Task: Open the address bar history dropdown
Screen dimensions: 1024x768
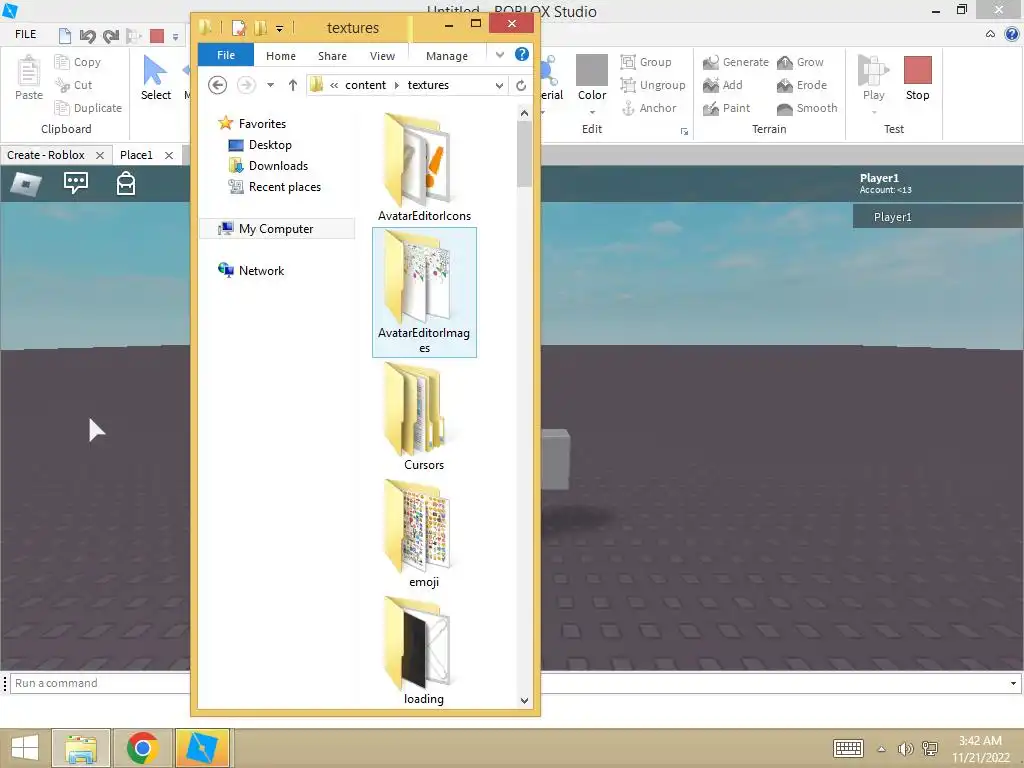Action: [499, 86]
